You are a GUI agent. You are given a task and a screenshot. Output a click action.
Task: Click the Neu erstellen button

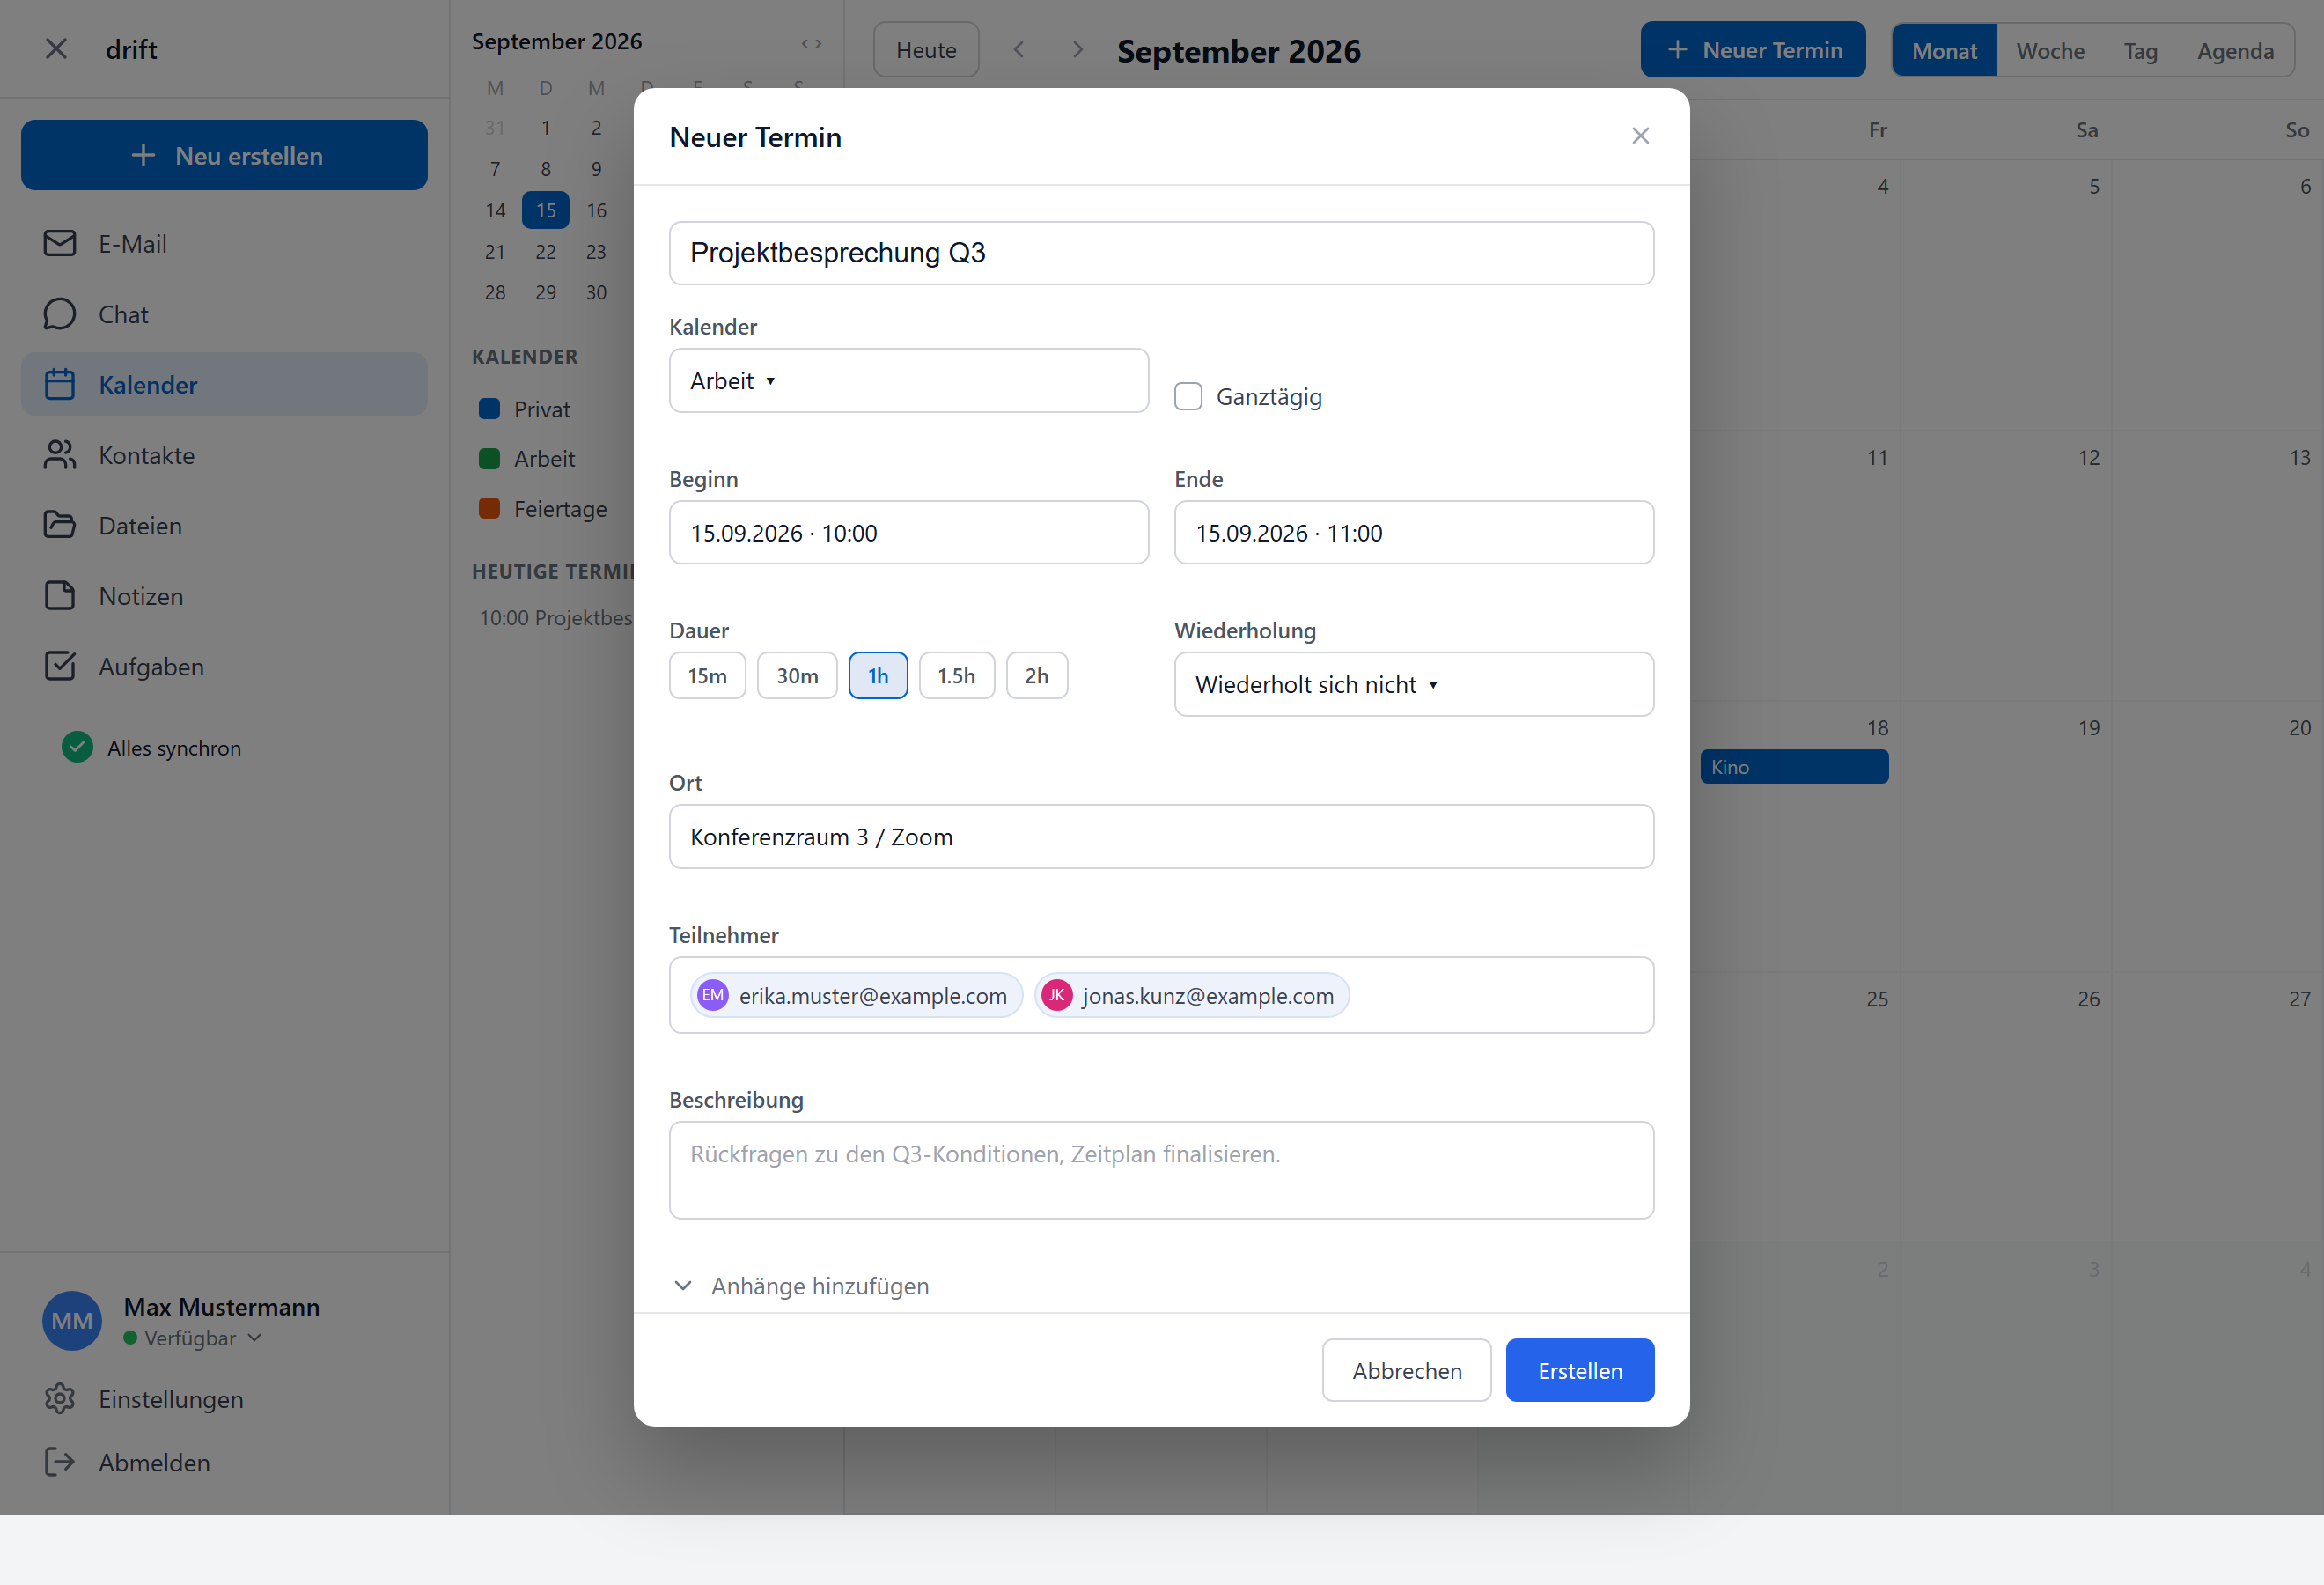224,155
